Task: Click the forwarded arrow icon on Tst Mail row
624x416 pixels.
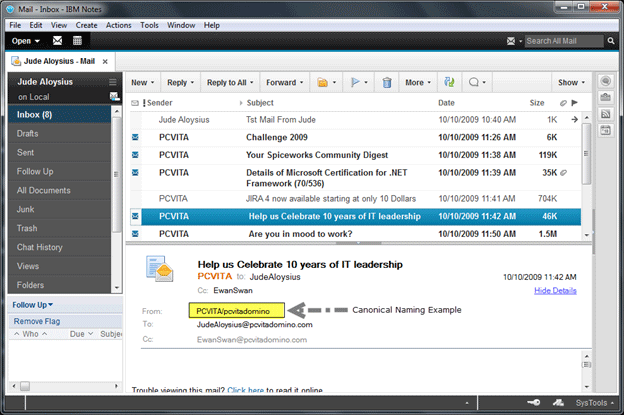Action: click(x=574, y=119)
